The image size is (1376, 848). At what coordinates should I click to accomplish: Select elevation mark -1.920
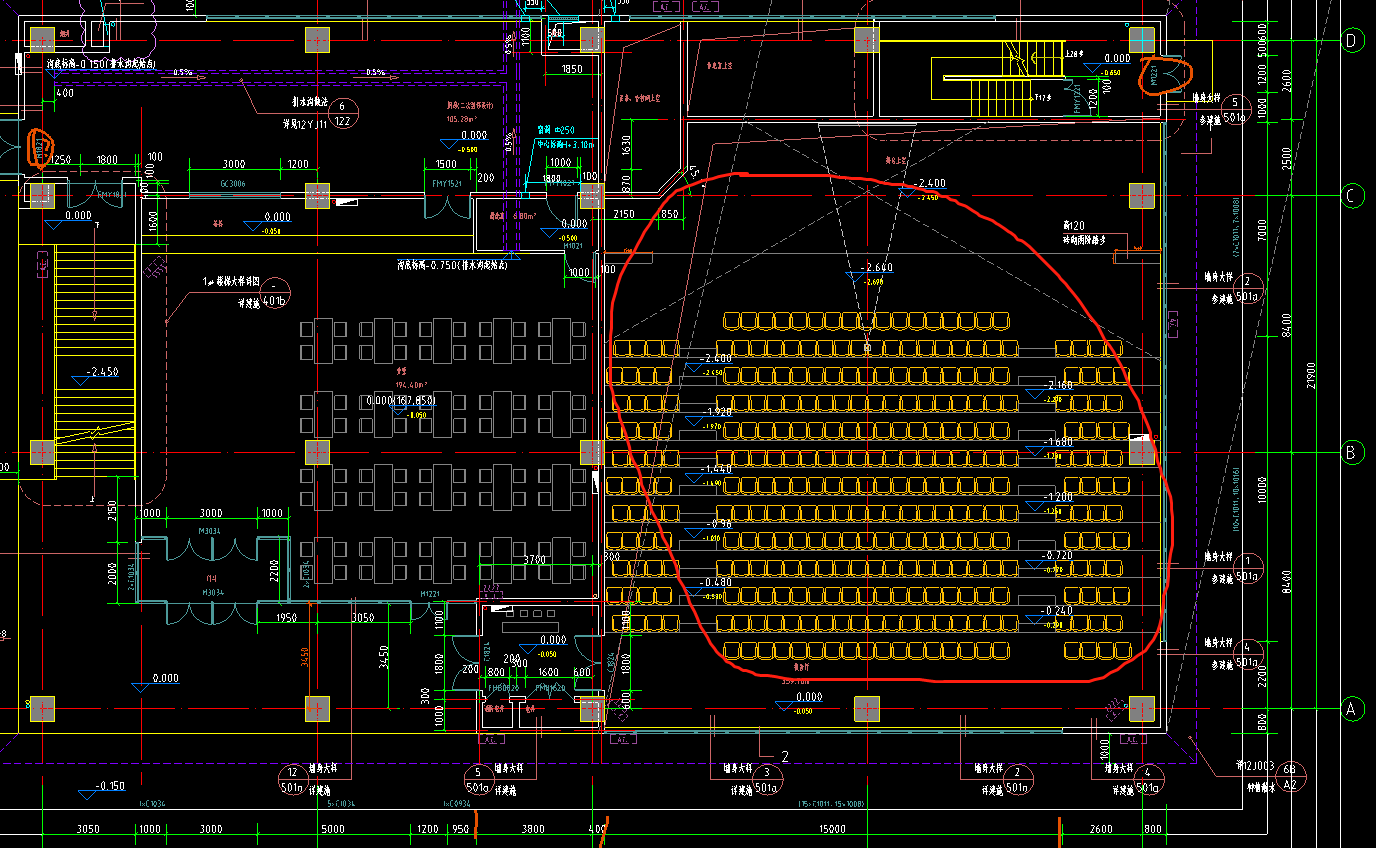[x=717, y=412]
